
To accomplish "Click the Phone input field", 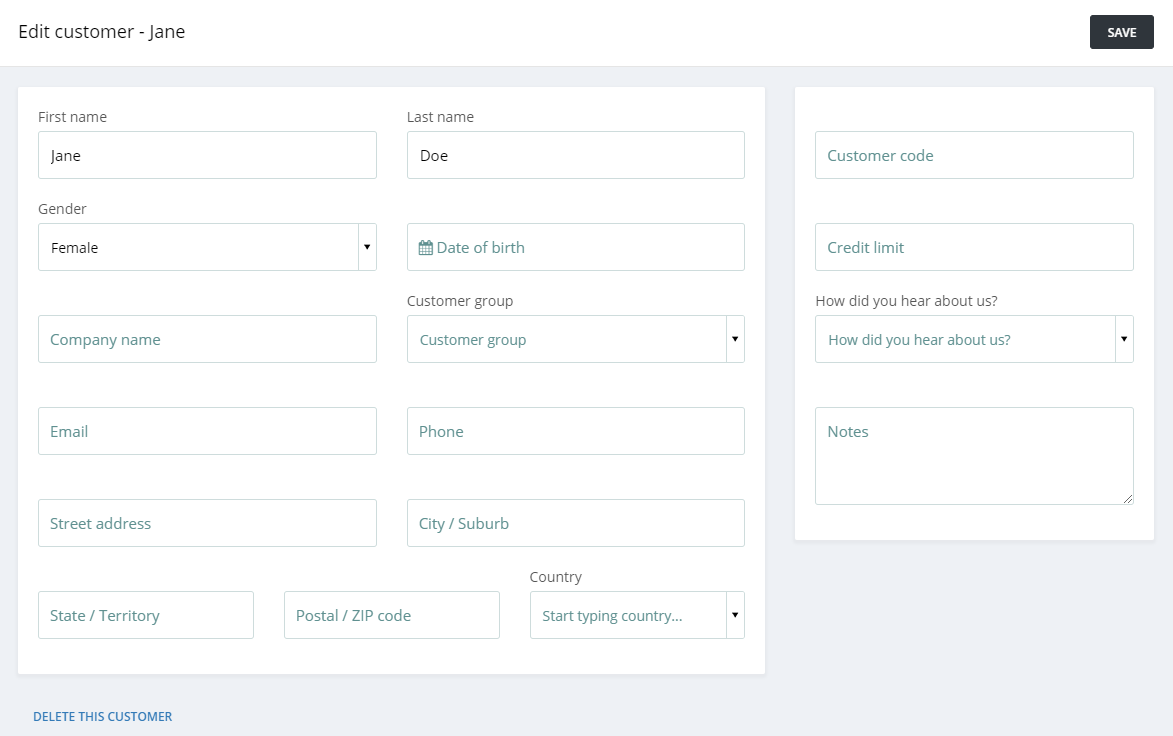I will coord(575,431).
